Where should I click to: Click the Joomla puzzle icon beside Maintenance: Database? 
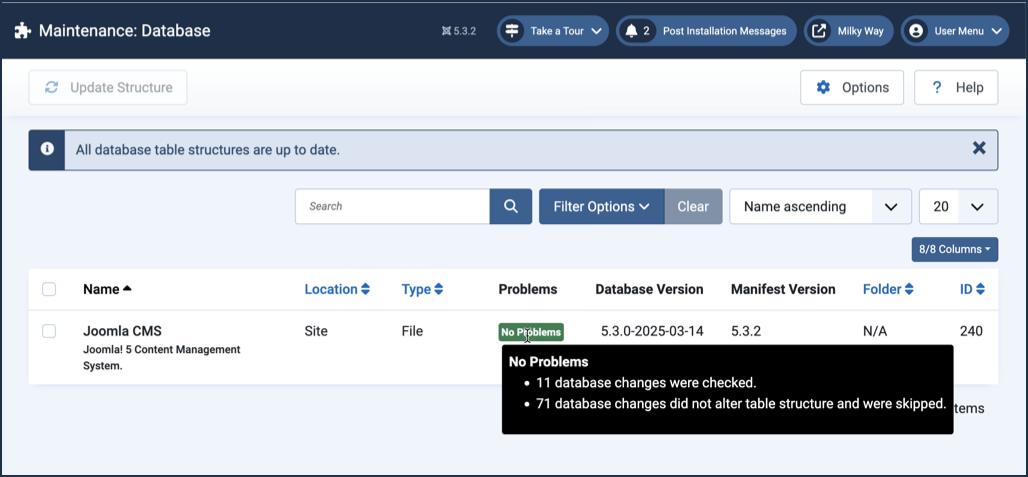(23, 31)
